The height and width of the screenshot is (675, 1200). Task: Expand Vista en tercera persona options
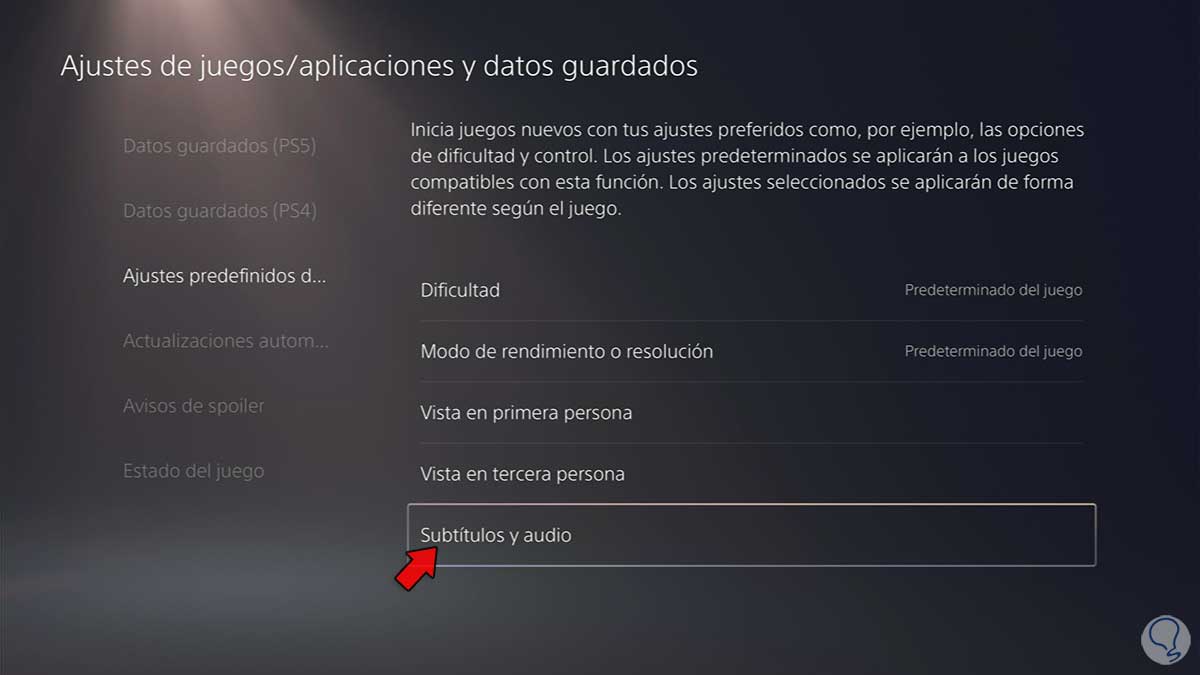751,474
